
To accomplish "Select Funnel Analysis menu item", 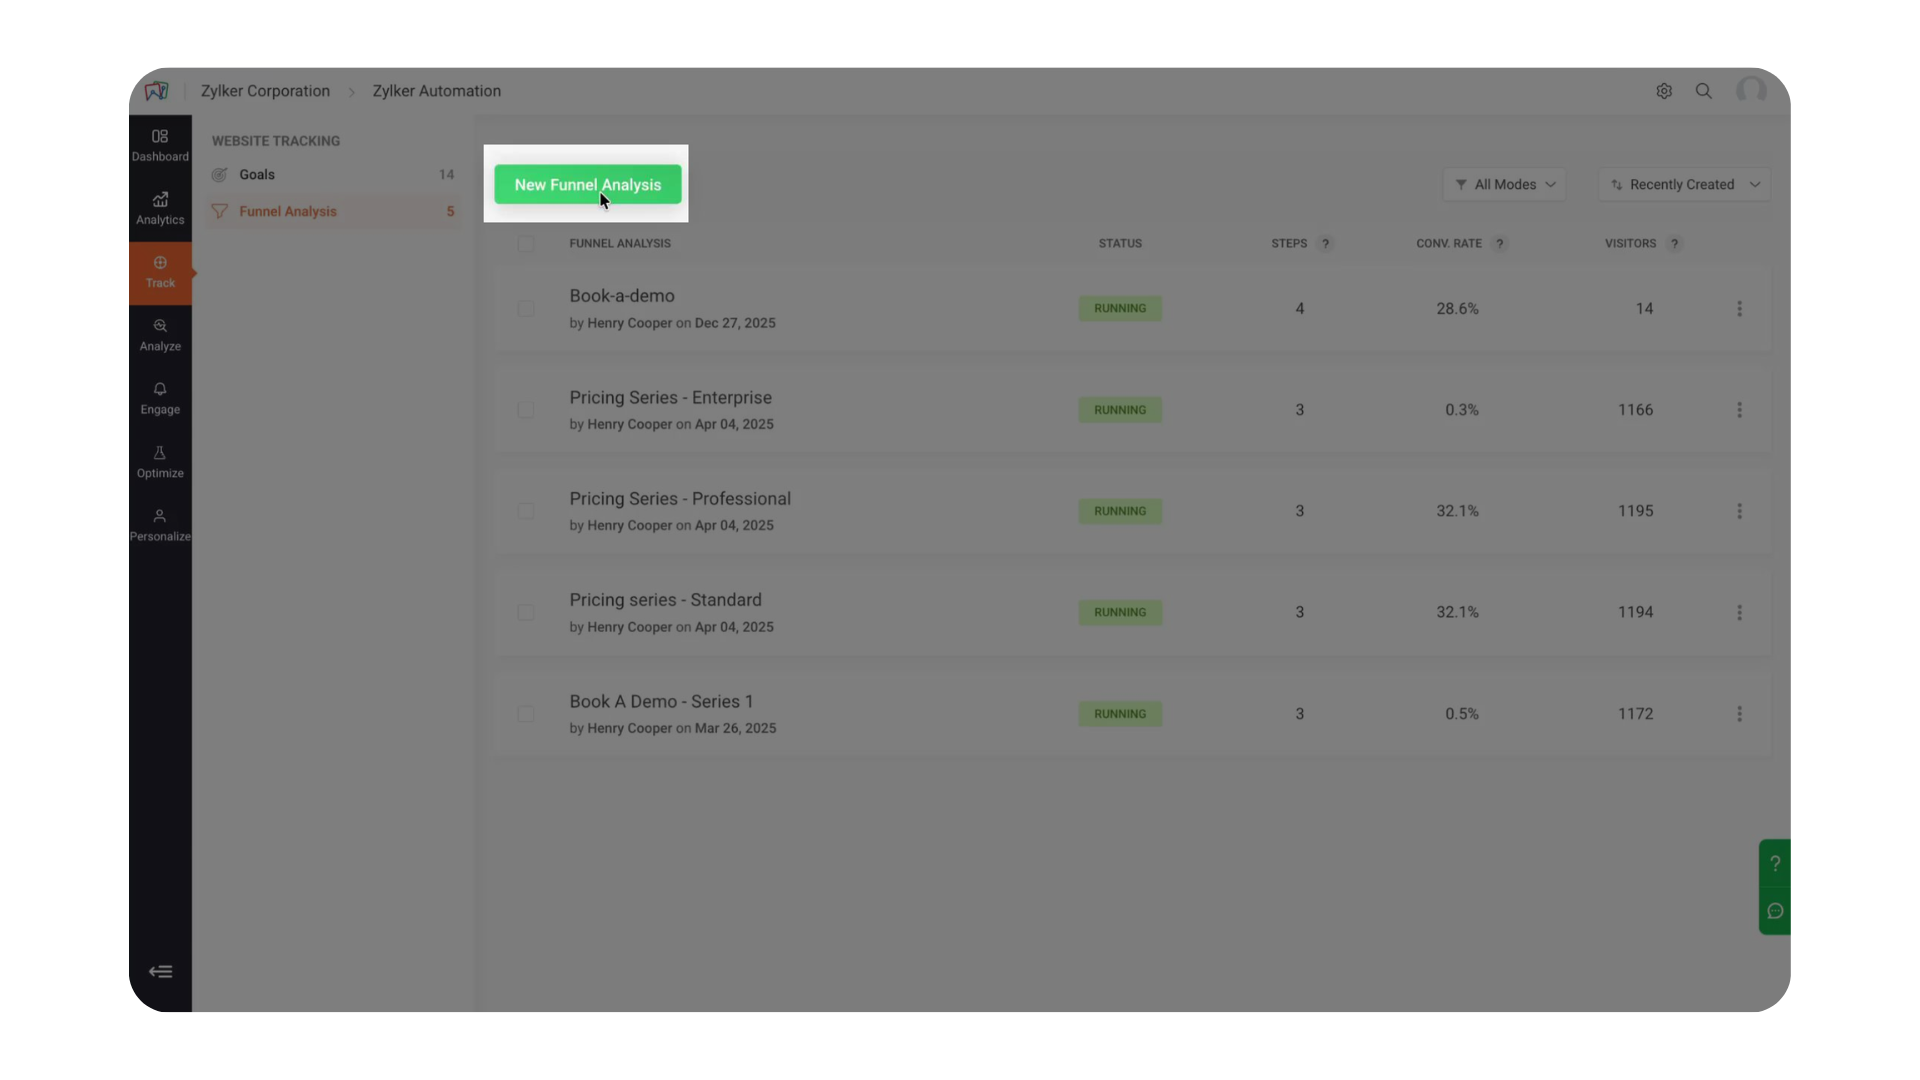I will pyautogui.click(x=288, y=212).
